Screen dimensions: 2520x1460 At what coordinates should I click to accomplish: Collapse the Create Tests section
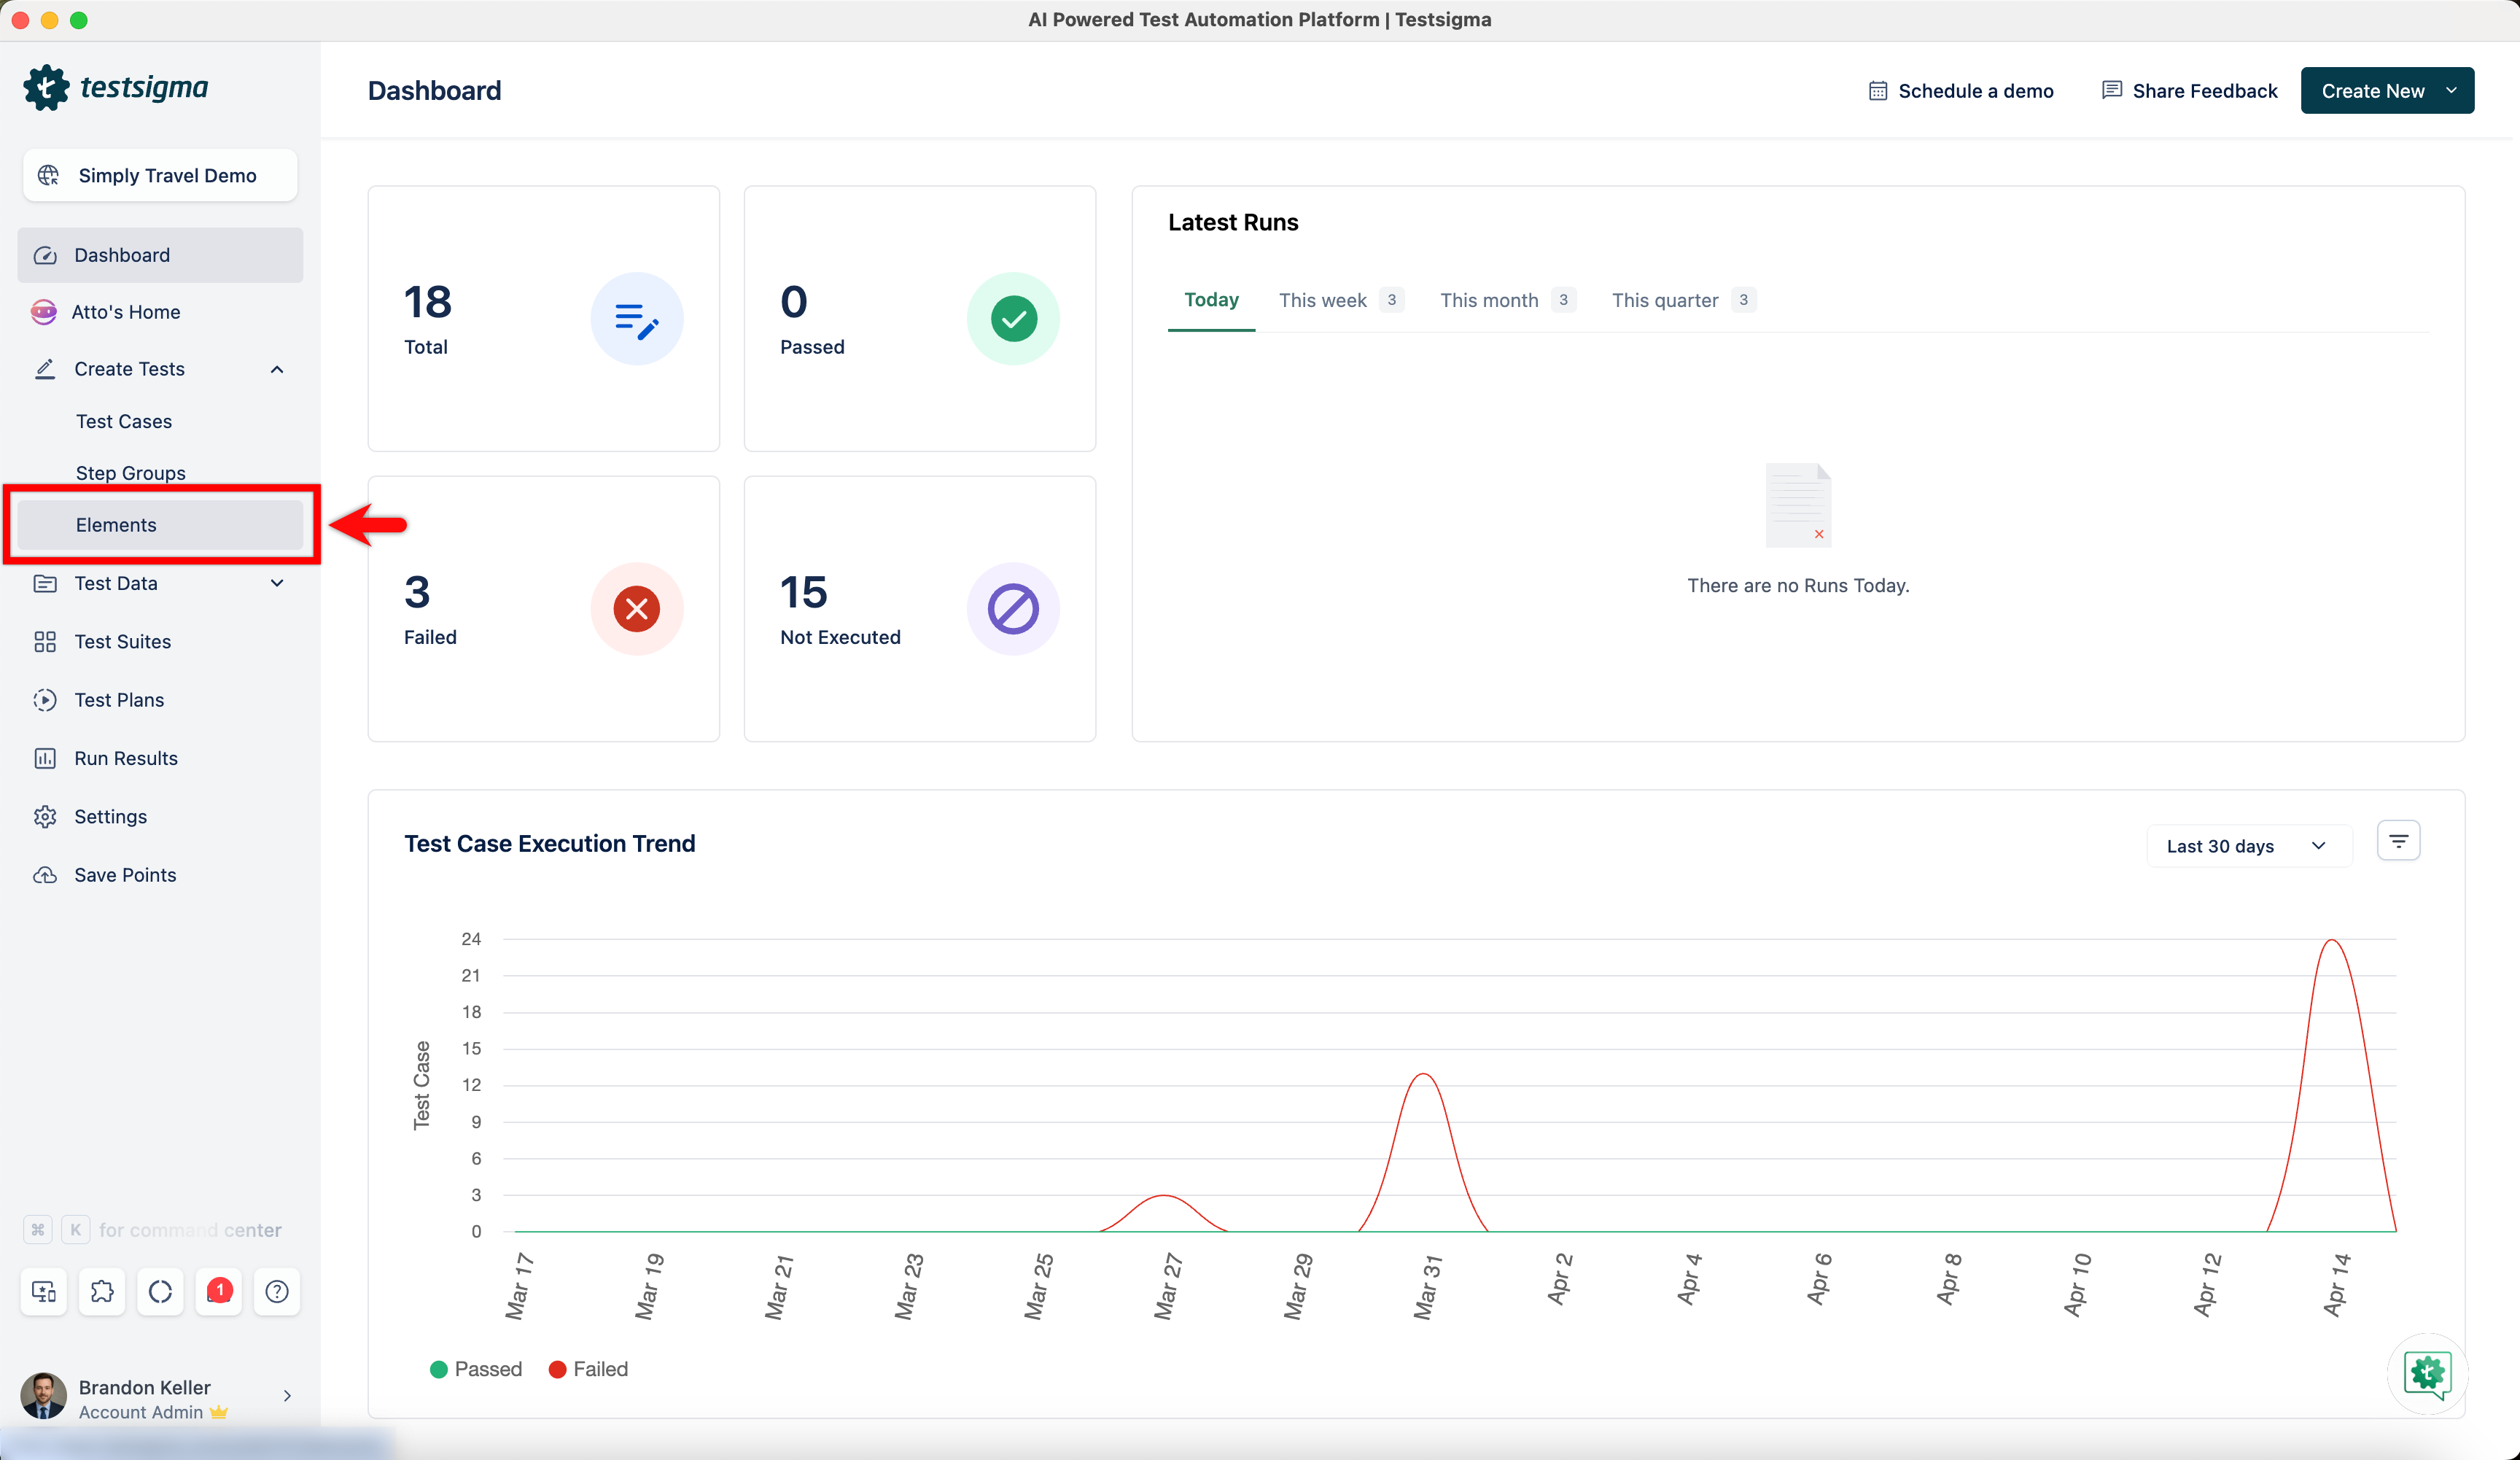pos(277,369)
